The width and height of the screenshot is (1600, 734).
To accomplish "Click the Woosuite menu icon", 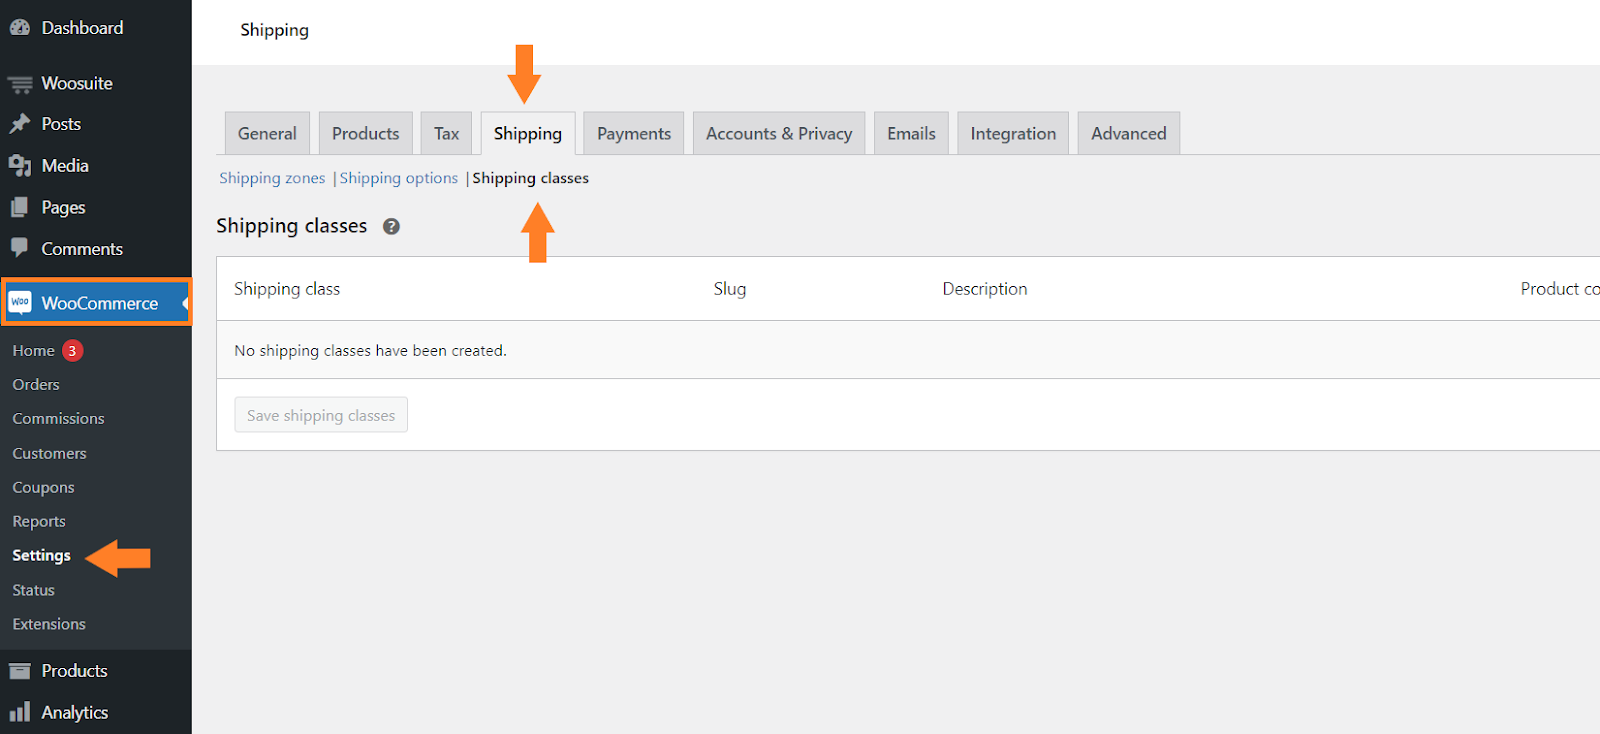I will click(19, 84).
